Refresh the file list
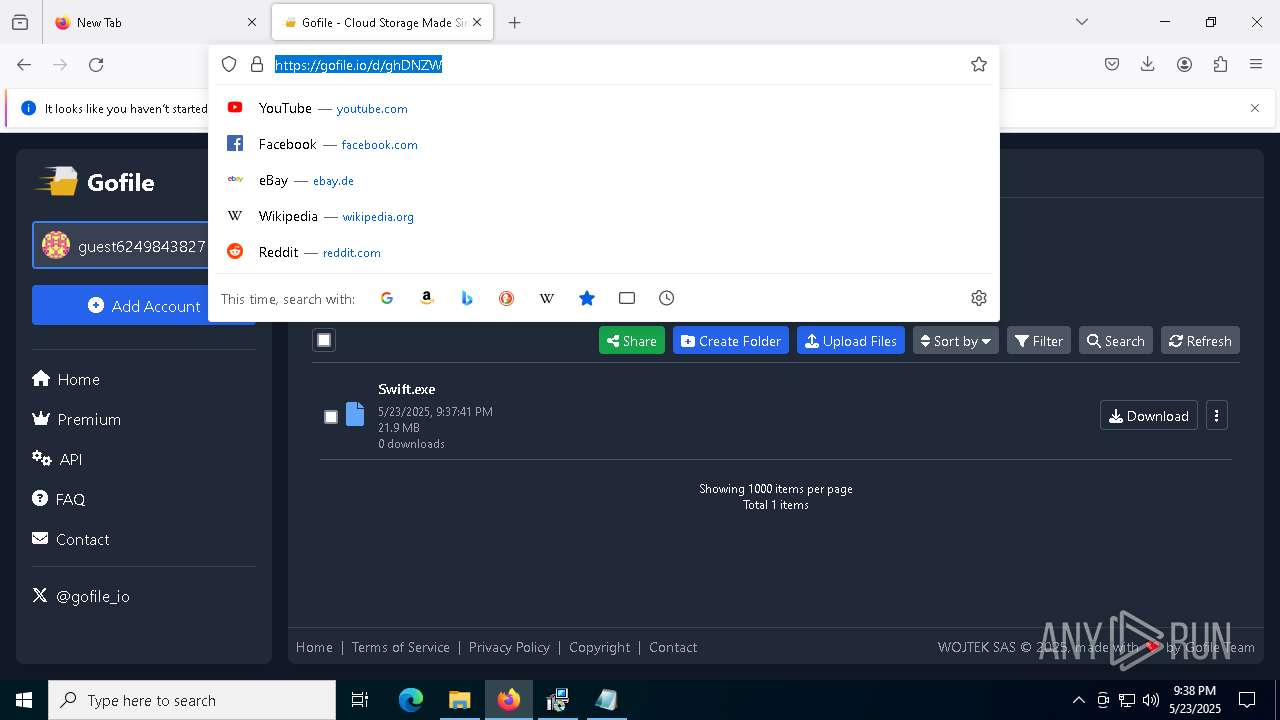The height and width of the screenshot is (720, 1280). pos(1200,341)
